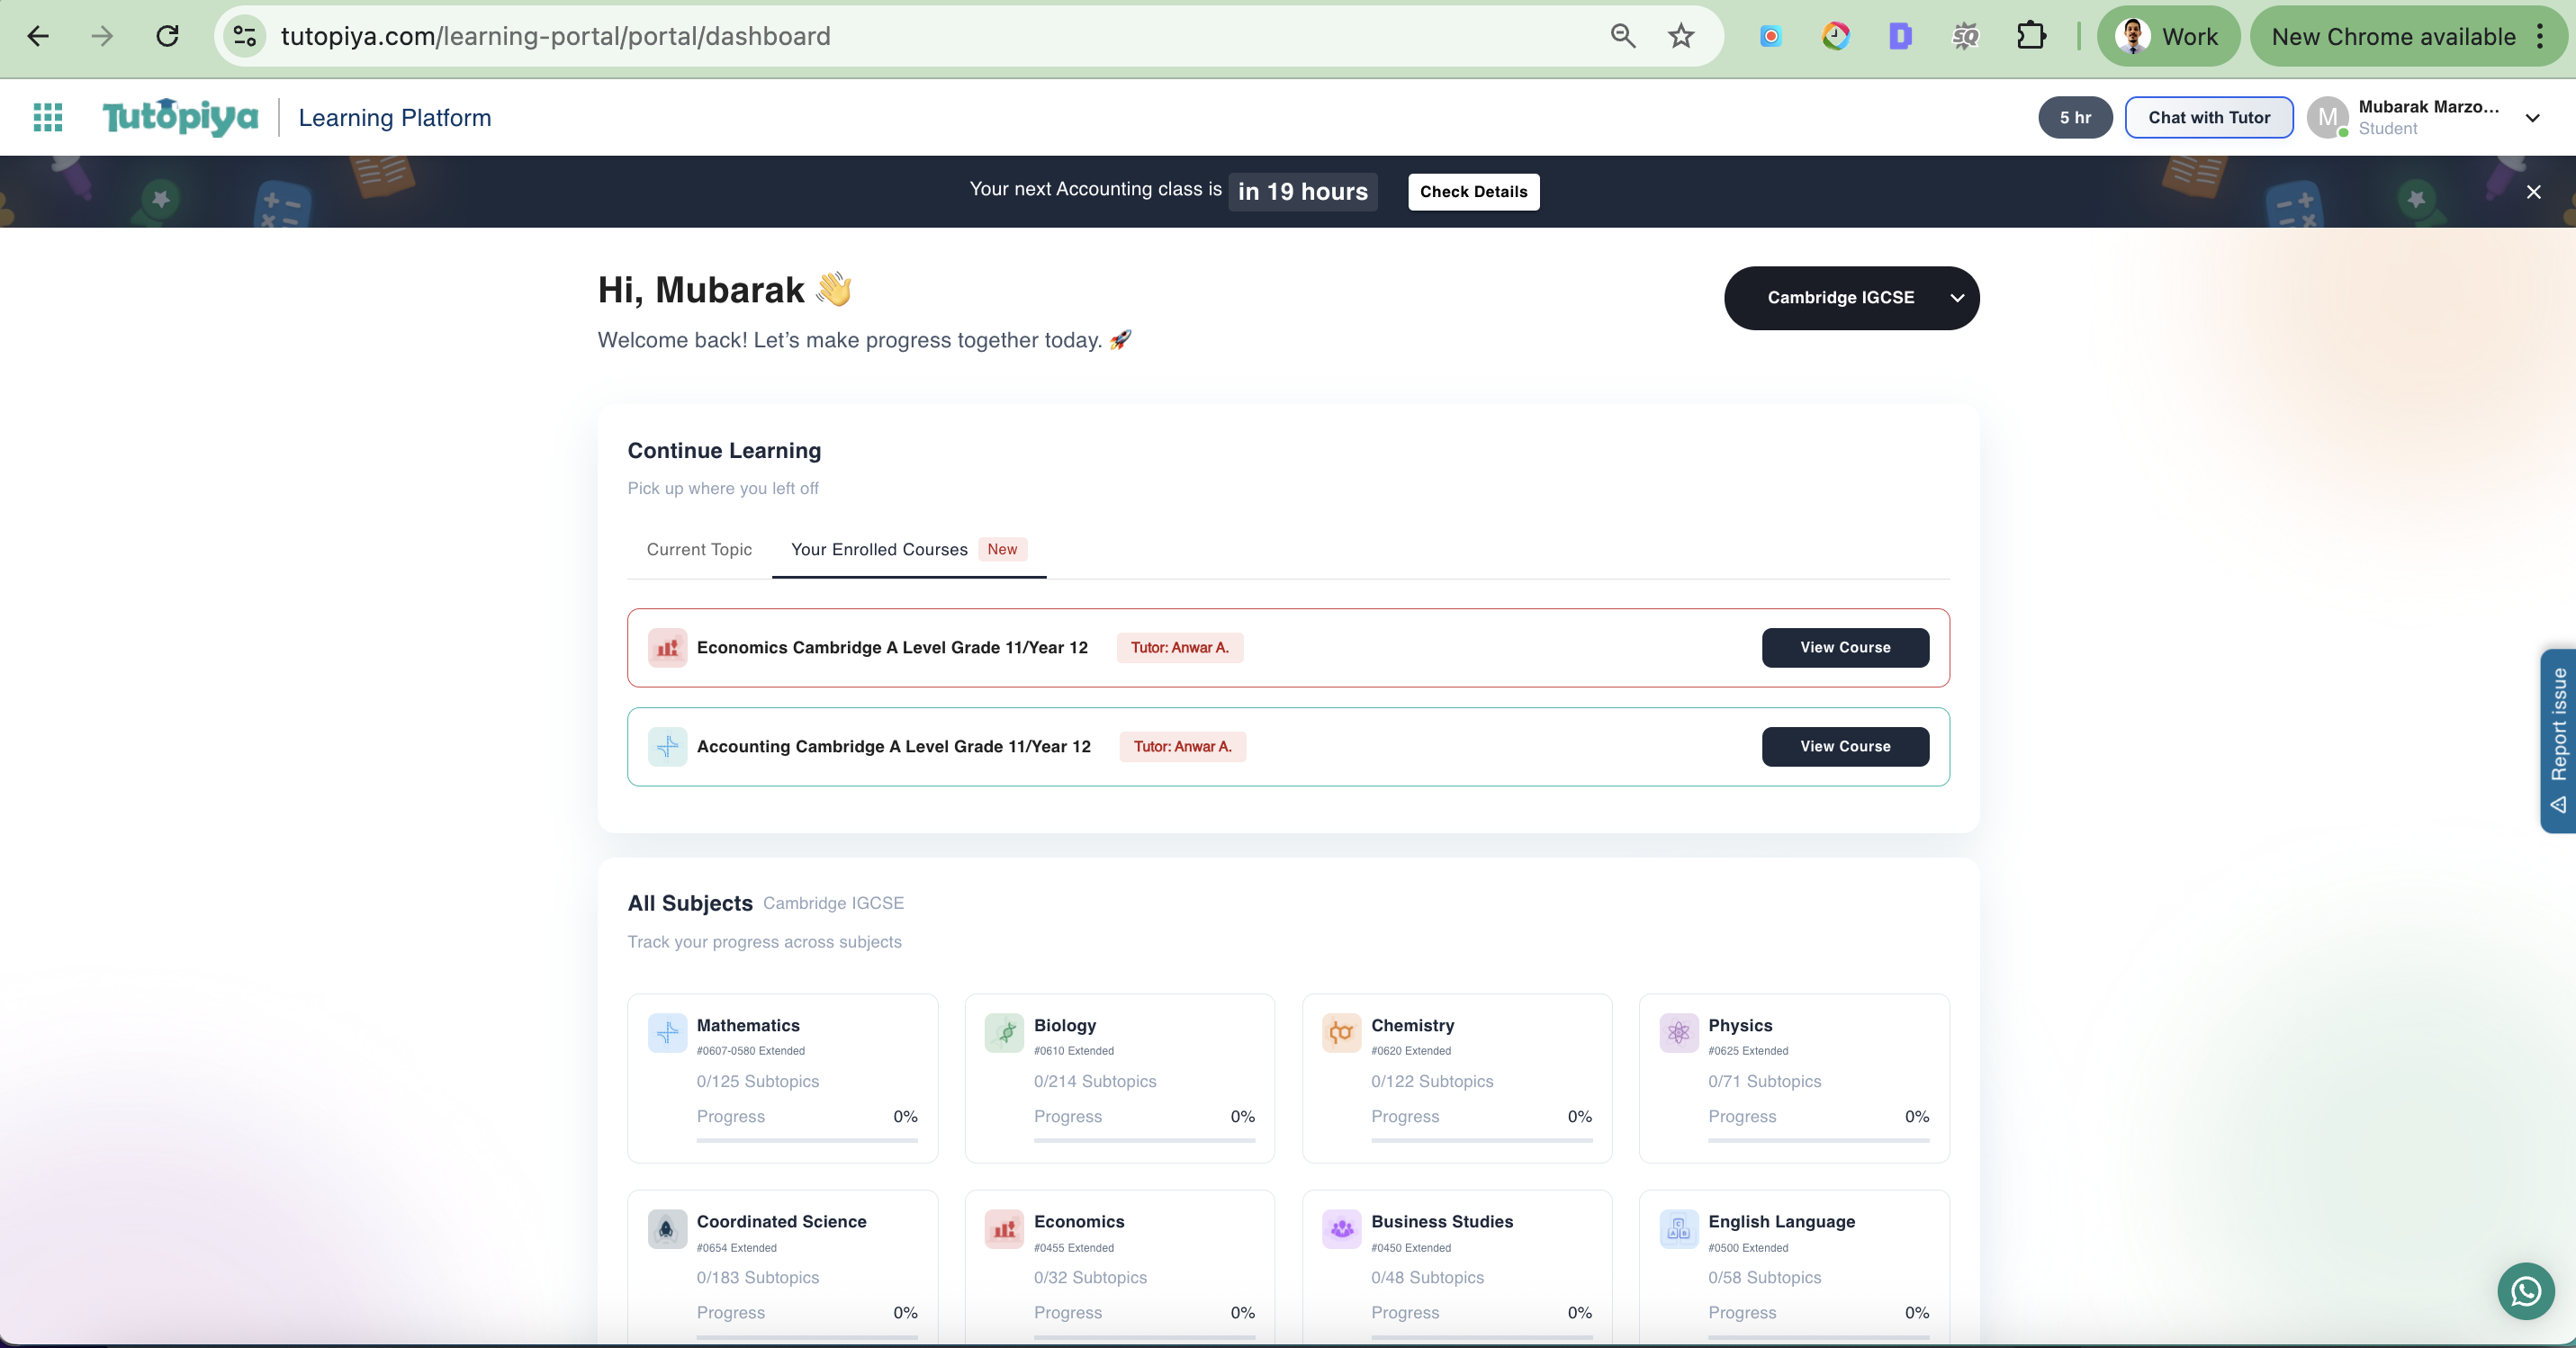Click View Course for Economics Cambridge A Level
2576x1348 pixels.
pyautogui.click(x=1845, y=647)
